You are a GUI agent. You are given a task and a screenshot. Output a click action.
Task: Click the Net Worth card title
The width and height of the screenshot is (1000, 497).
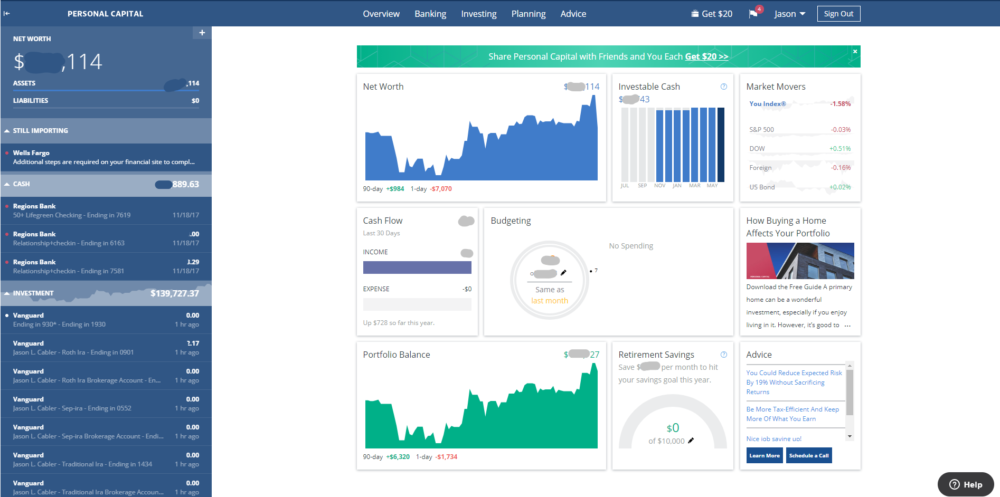pyautogui.click(x=383, y=87)
